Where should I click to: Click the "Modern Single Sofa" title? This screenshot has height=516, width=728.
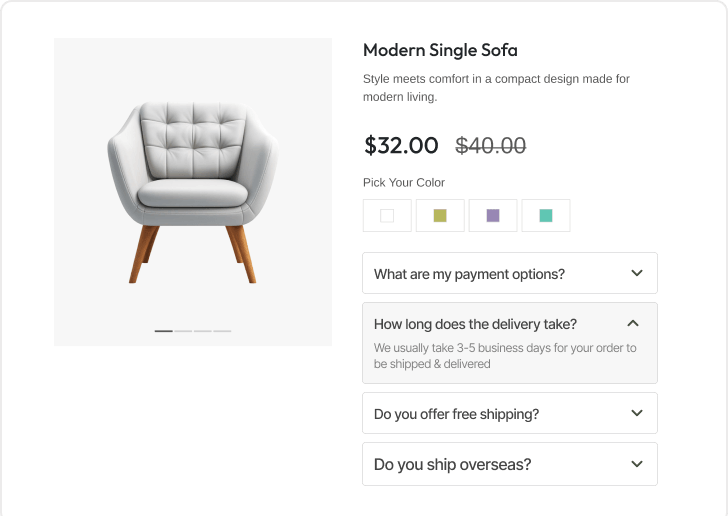[x=440, y=50]
